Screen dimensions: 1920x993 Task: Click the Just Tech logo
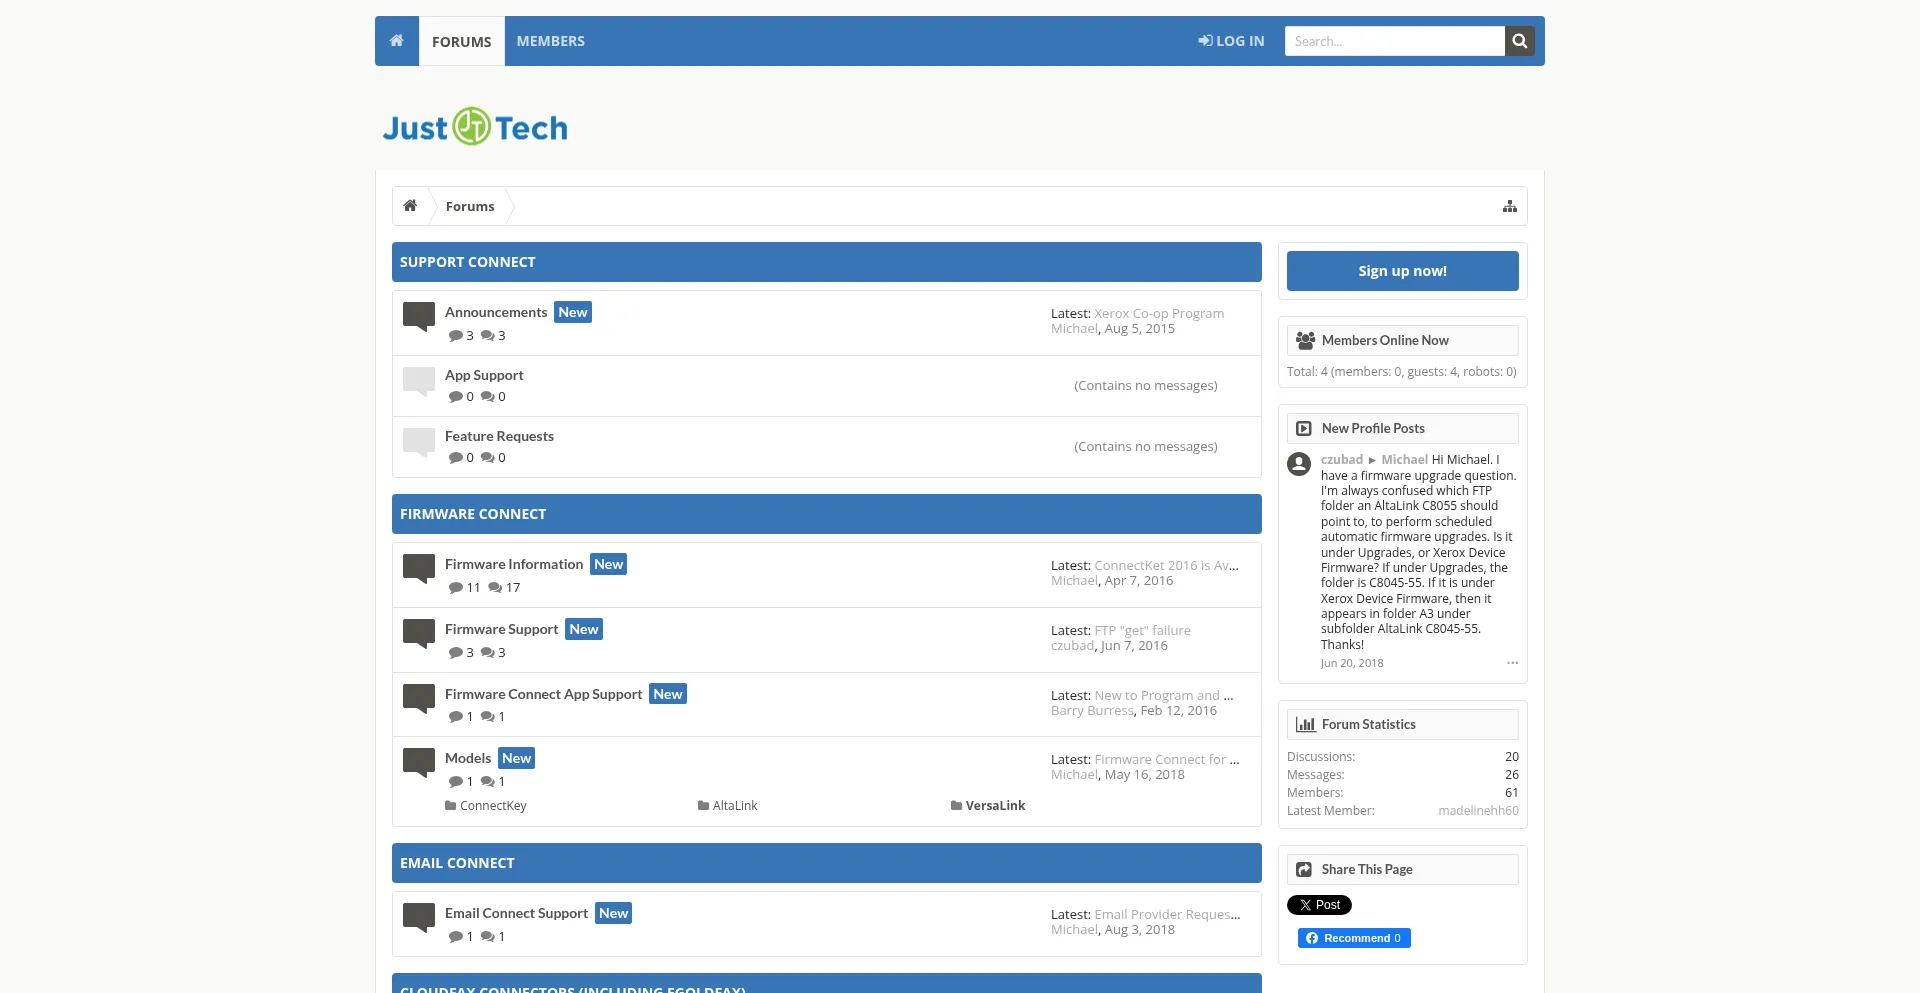click(475, 127)
